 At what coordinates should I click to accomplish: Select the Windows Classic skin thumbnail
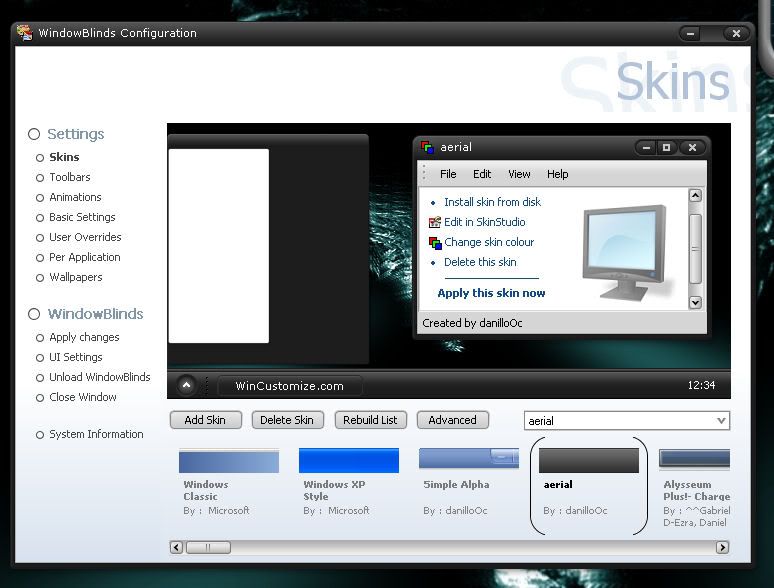coord(229,461)
